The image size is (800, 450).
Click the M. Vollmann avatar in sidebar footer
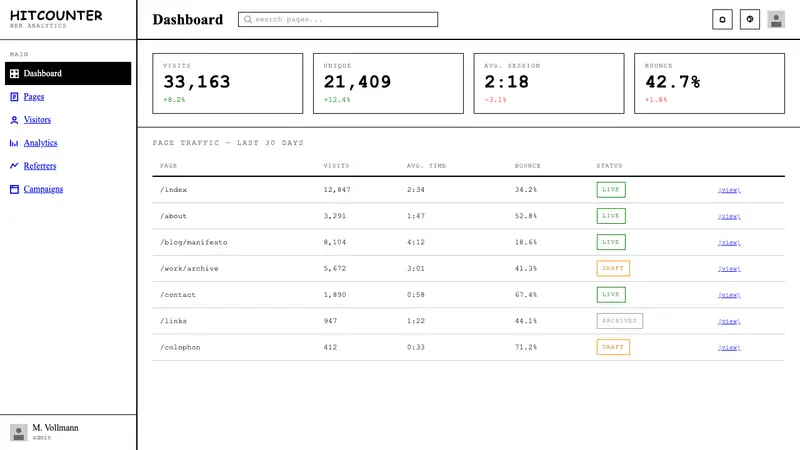(19, 433)
